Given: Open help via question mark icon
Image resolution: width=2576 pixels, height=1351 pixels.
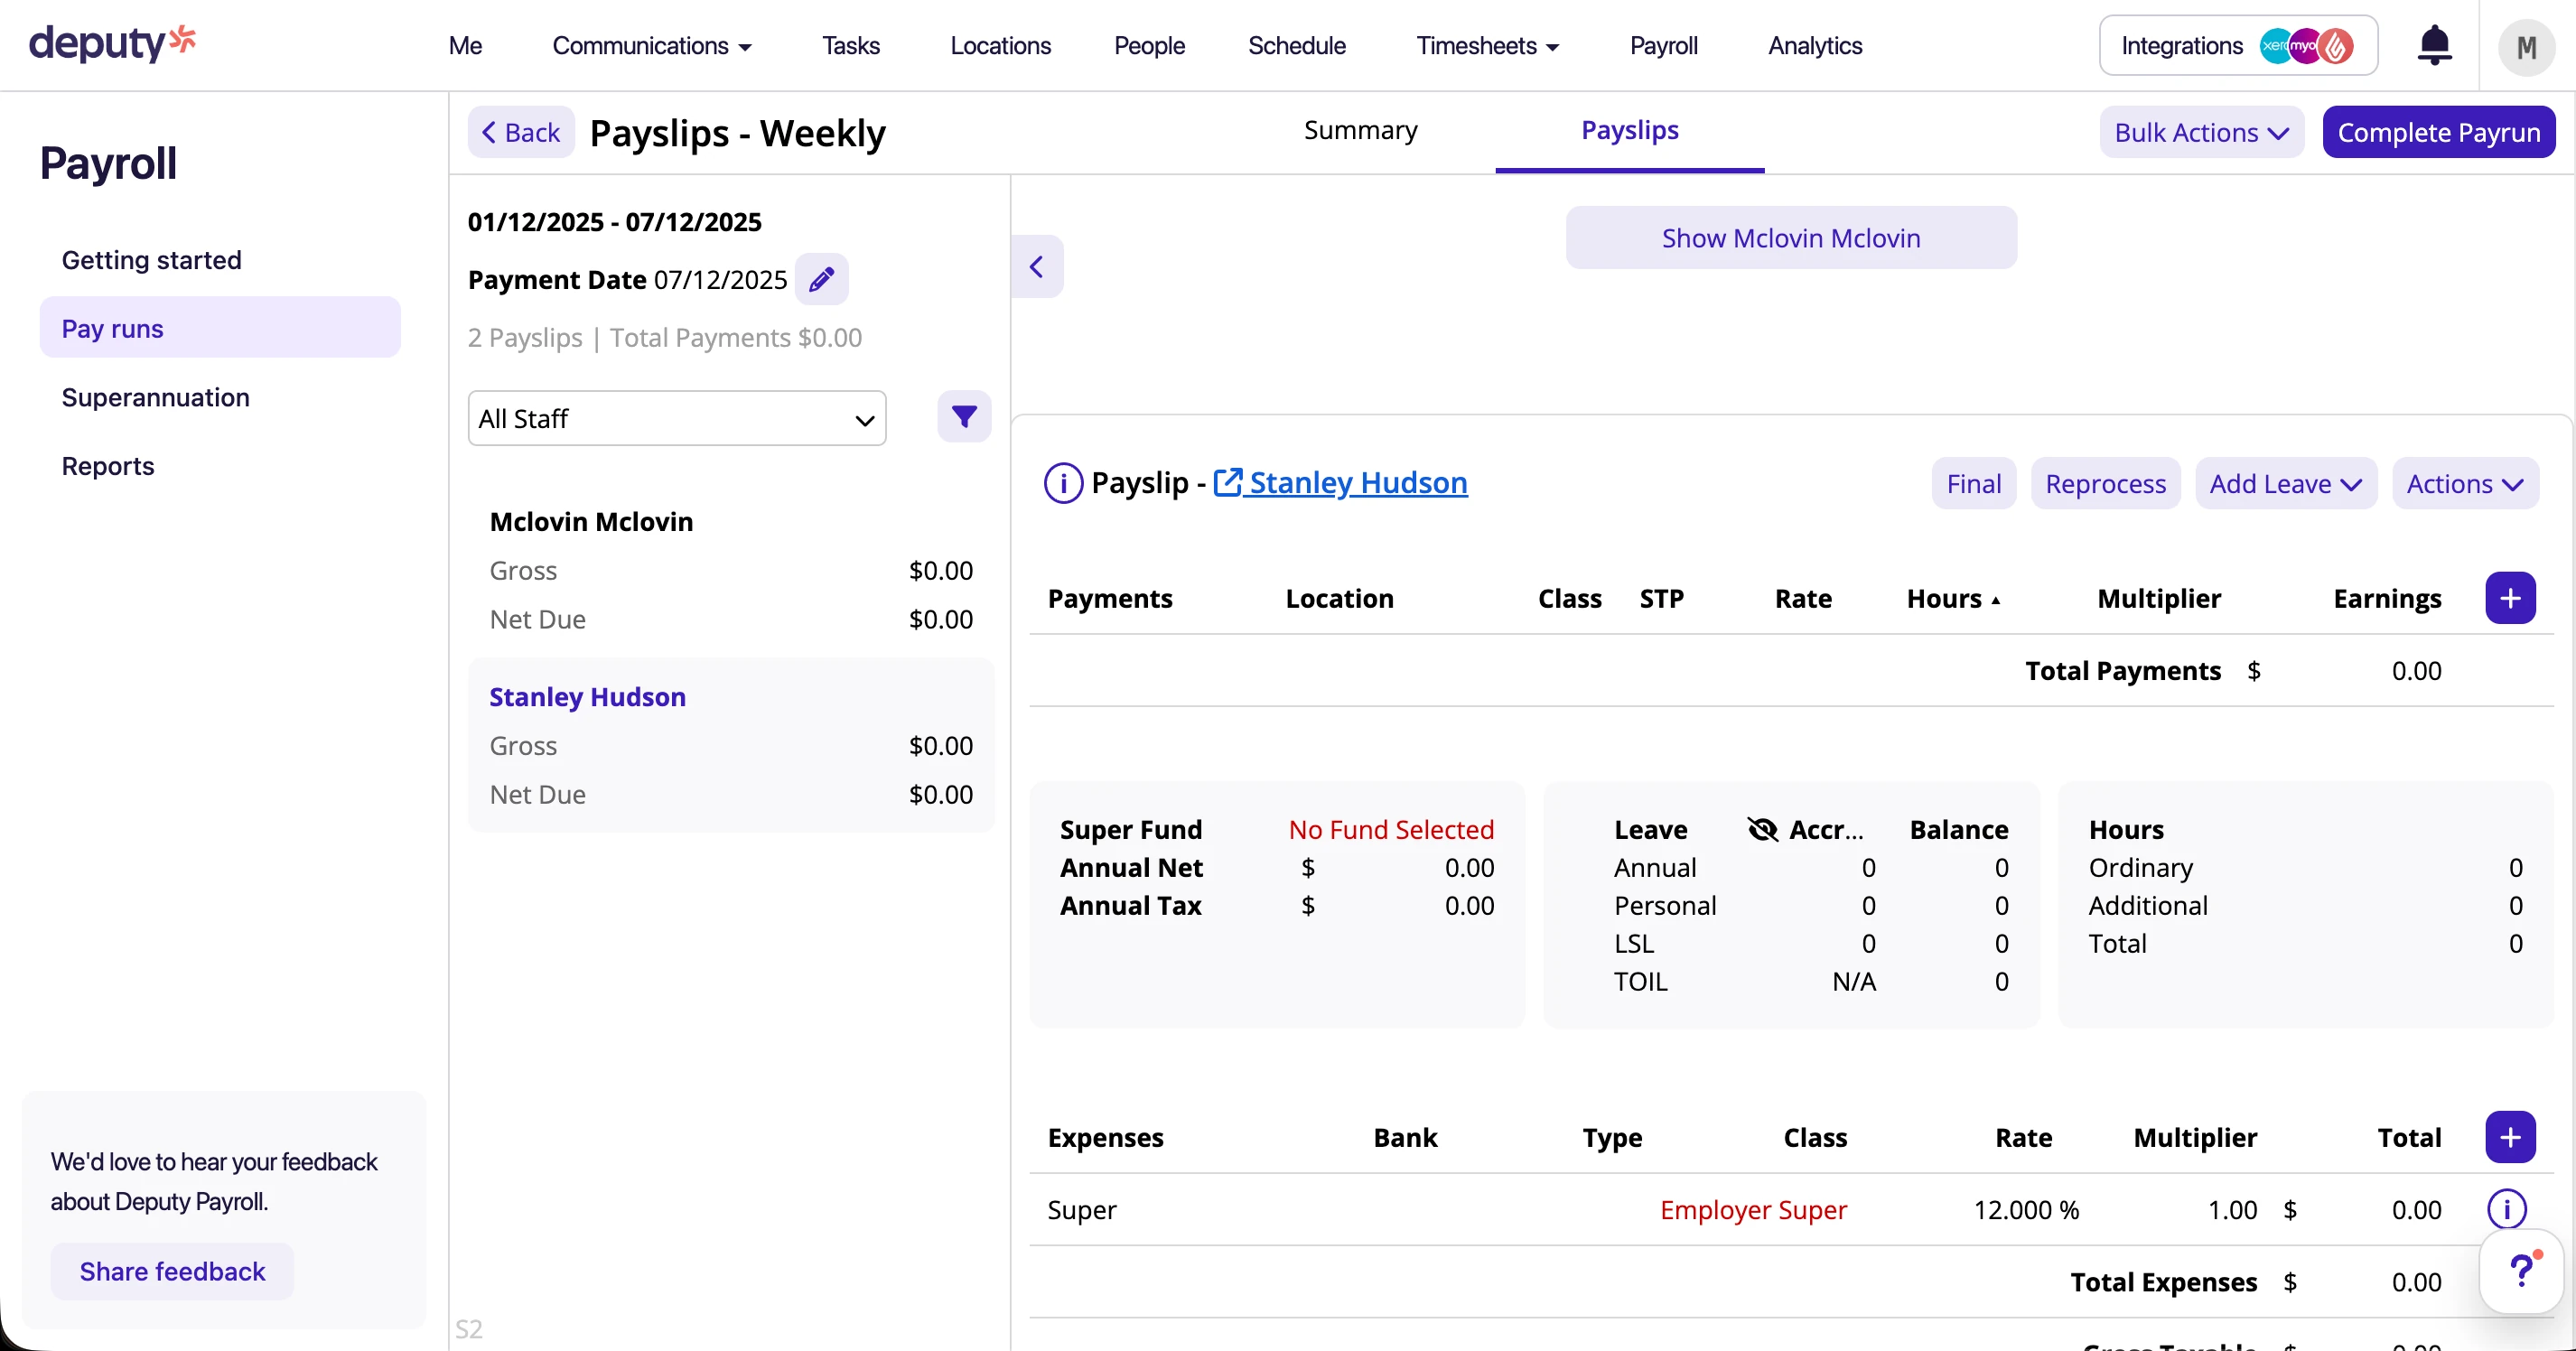Looking at the screenshot, I should [2523, 1270].
